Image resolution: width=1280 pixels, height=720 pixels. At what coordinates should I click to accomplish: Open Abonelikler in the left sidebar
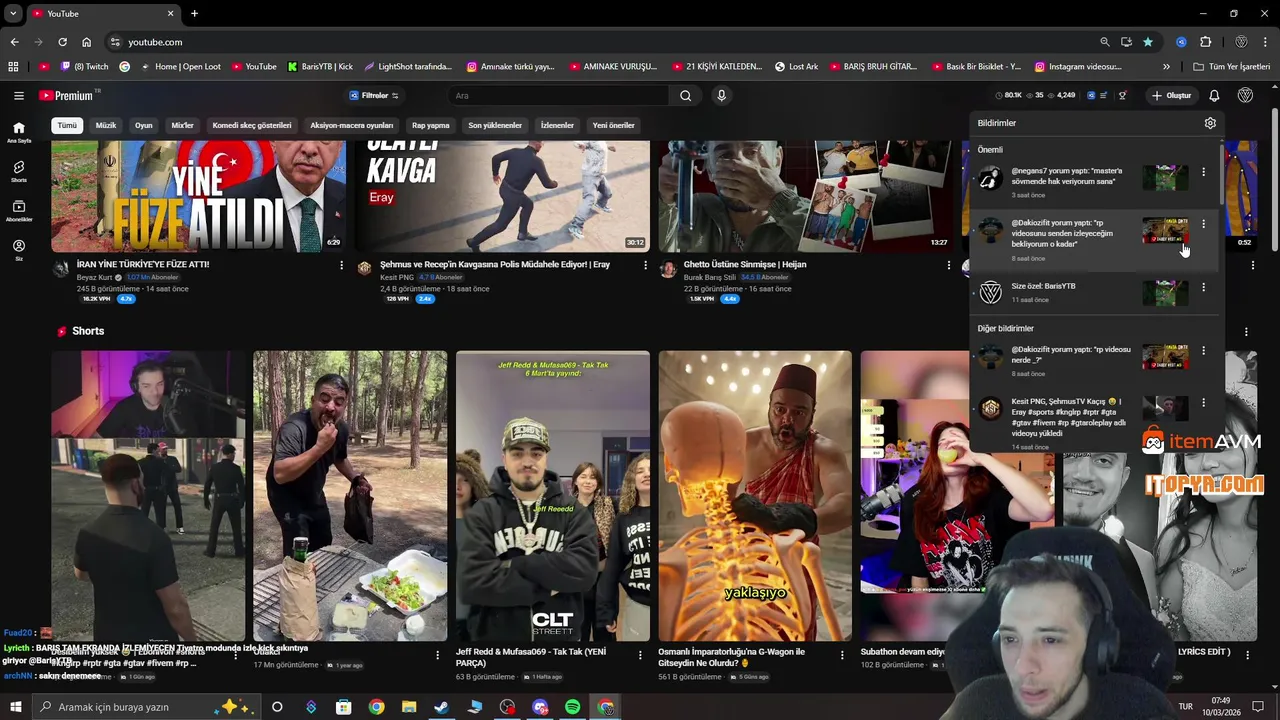[18, 211]
